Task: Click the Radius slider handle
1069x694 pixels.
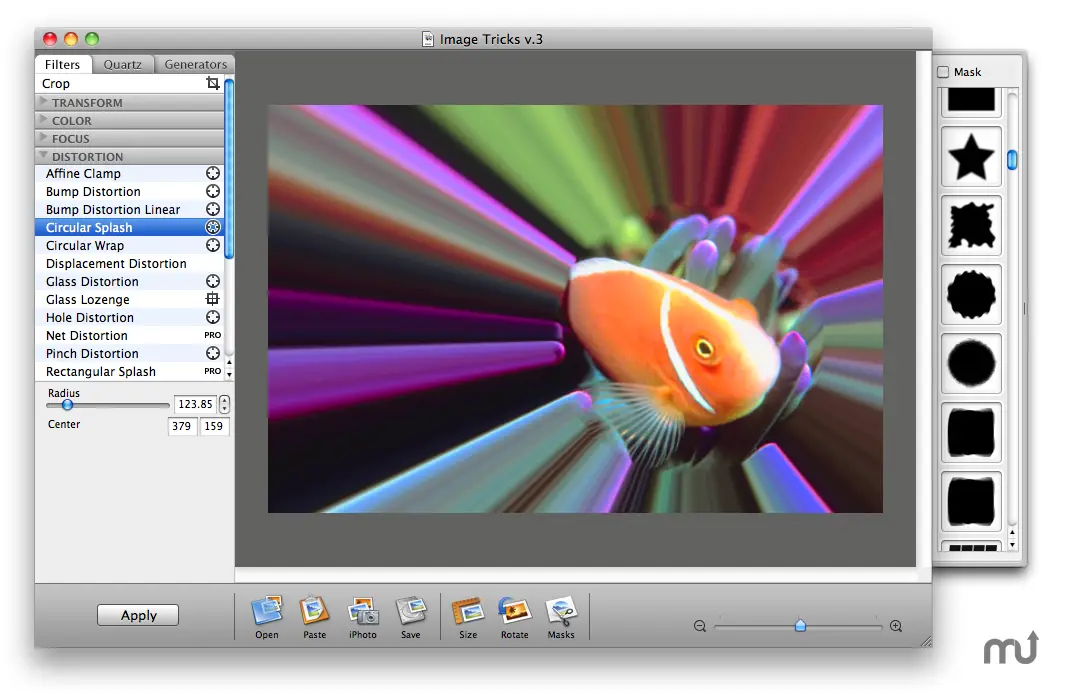Action: pyautogui.click(x=67, y=405)
